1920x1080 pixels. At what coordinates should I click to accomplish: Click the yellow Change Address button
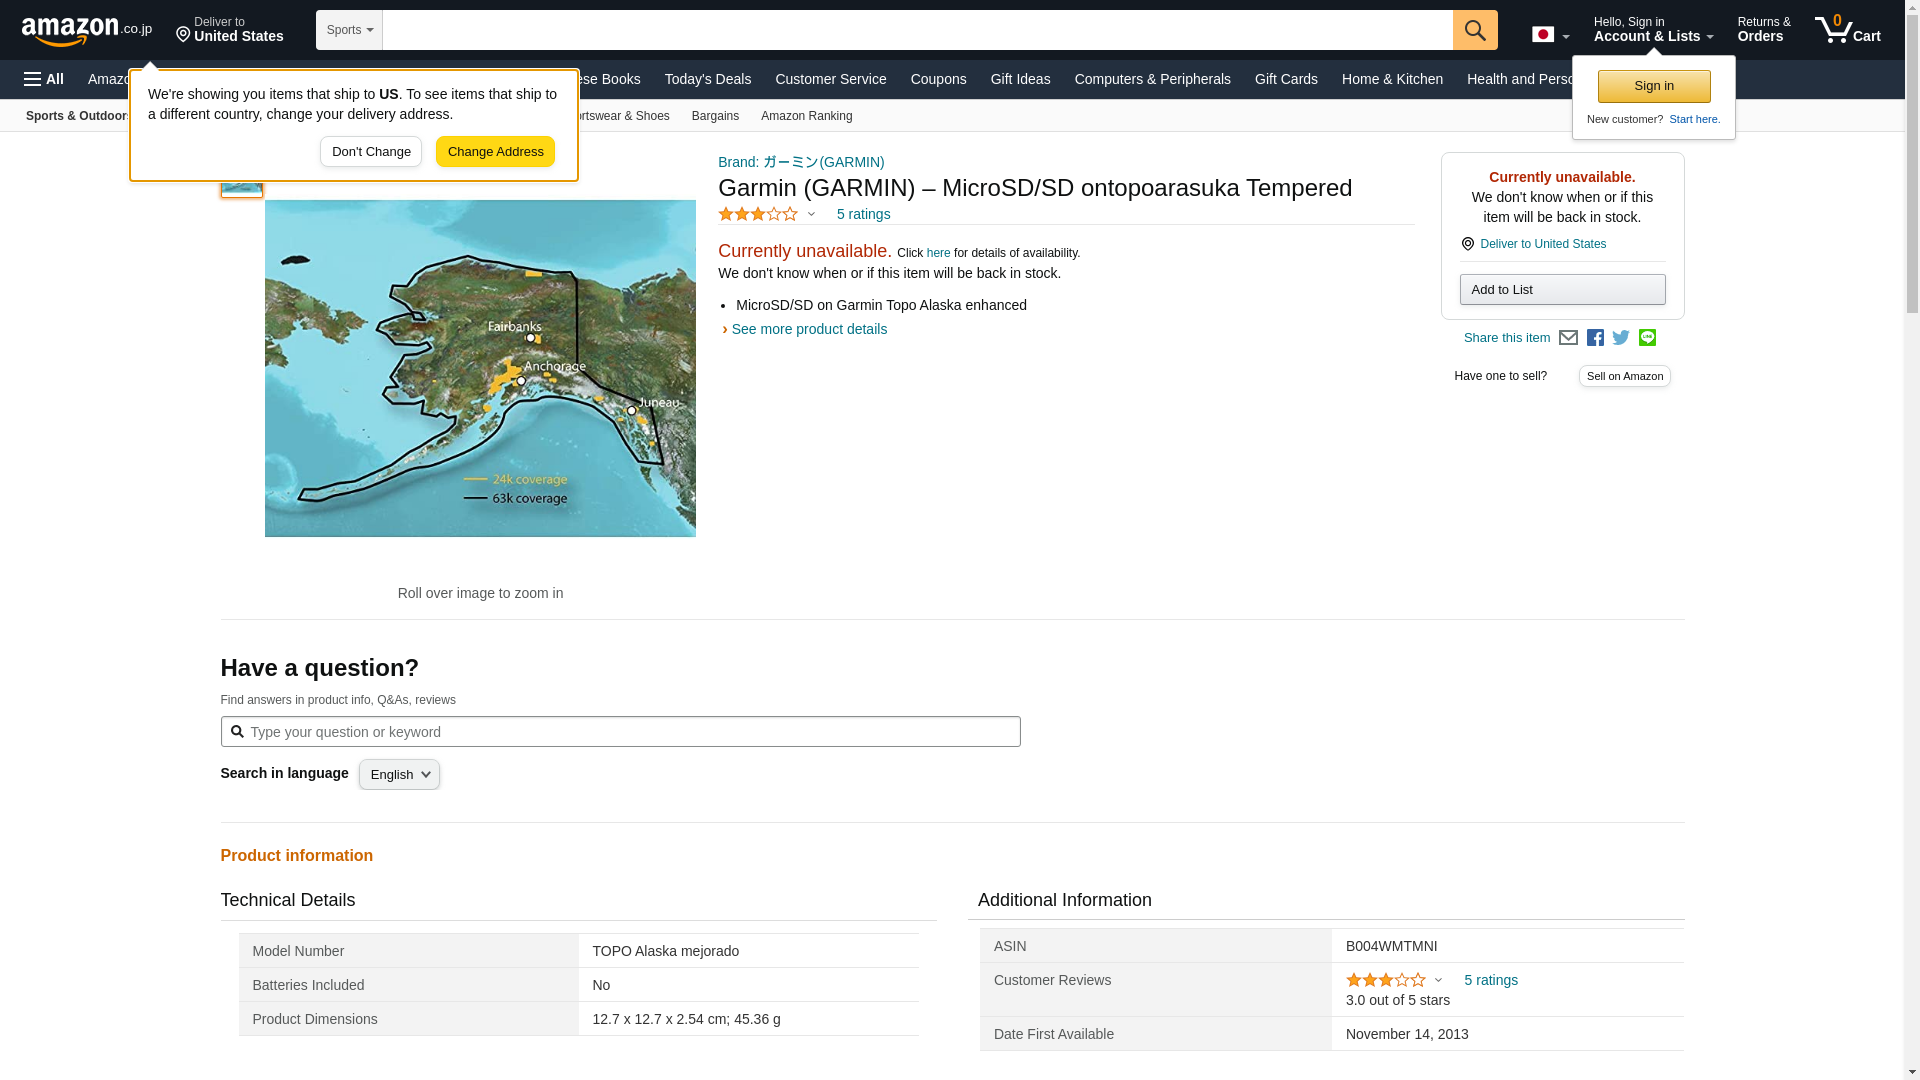click(495, 152)
